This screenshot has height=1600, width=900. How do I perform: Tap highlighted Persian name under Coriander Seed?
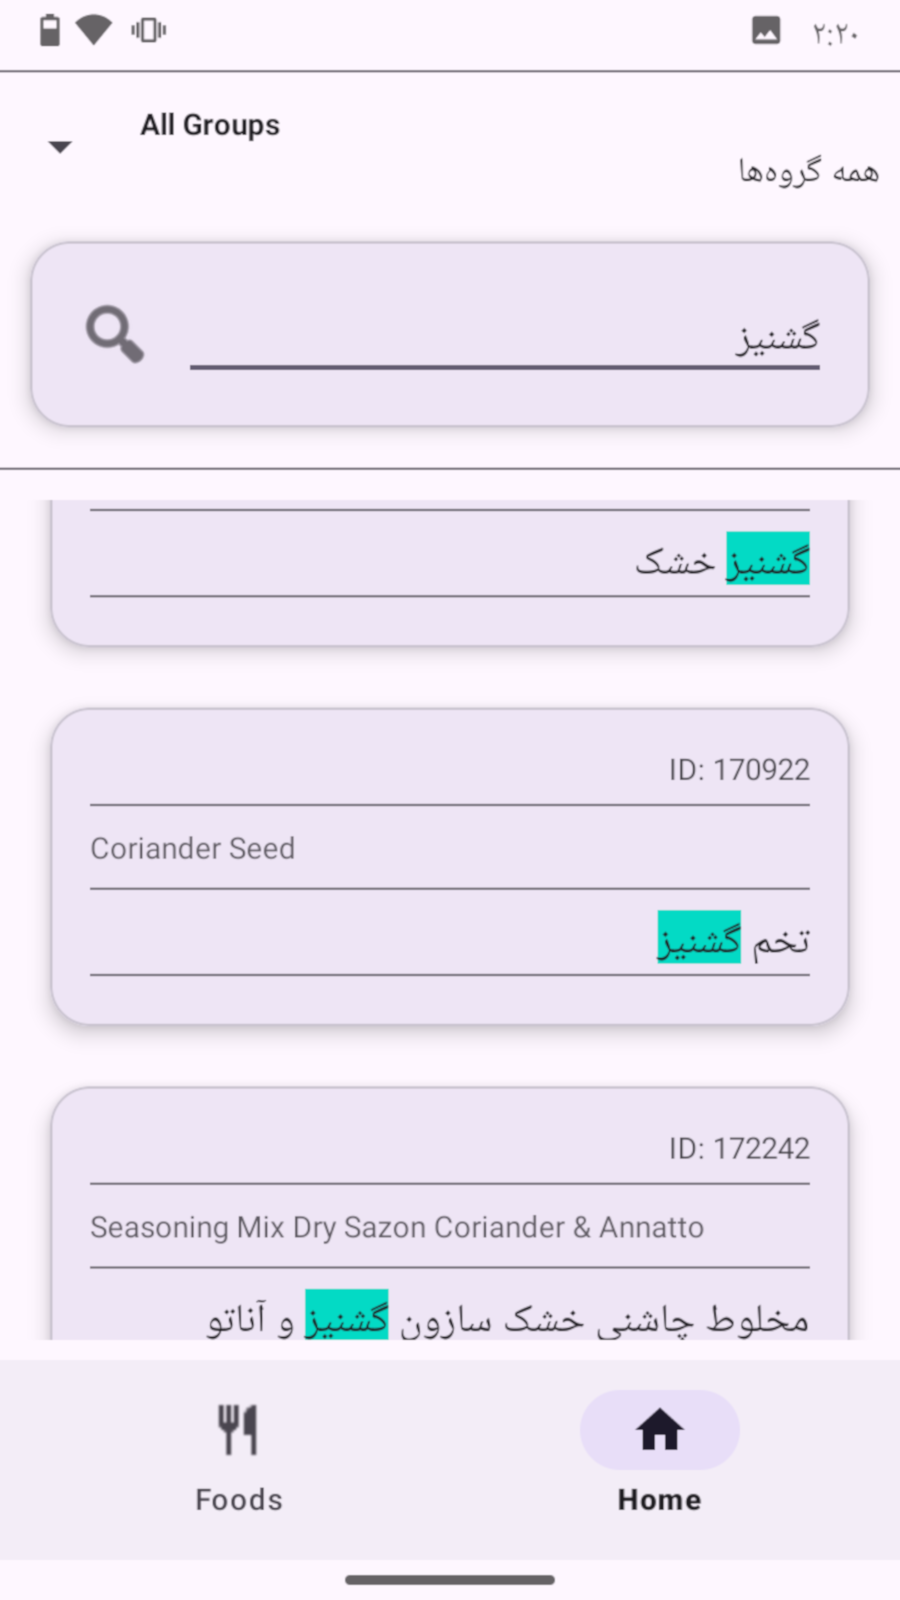coord(699,938)
